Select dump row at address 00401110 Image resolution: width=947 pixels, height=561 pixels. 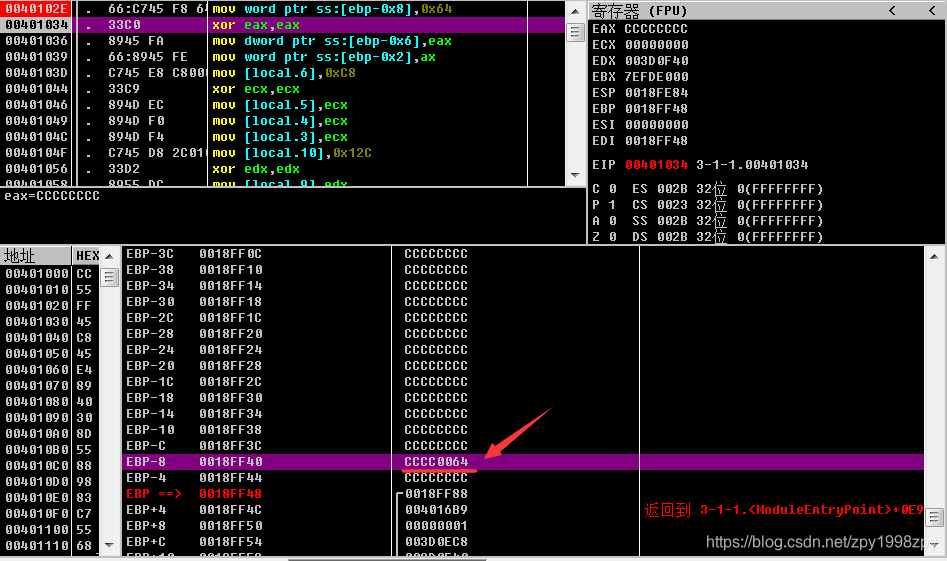(x=50, y=545)
